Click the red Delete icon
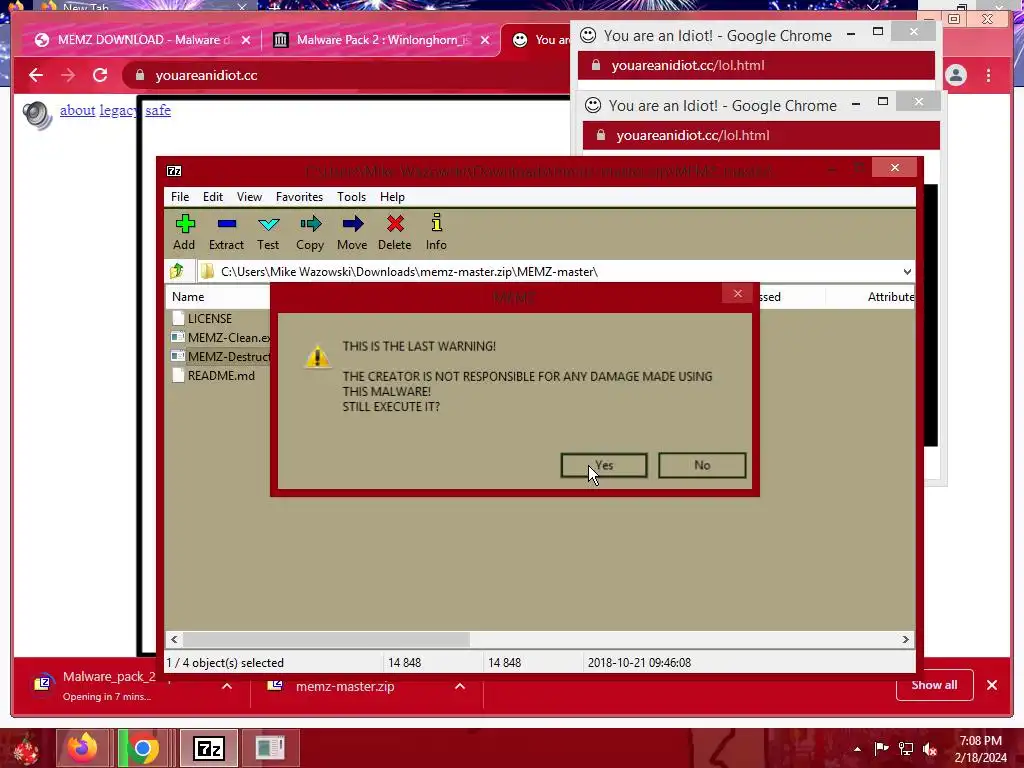 tap(395, 225)
